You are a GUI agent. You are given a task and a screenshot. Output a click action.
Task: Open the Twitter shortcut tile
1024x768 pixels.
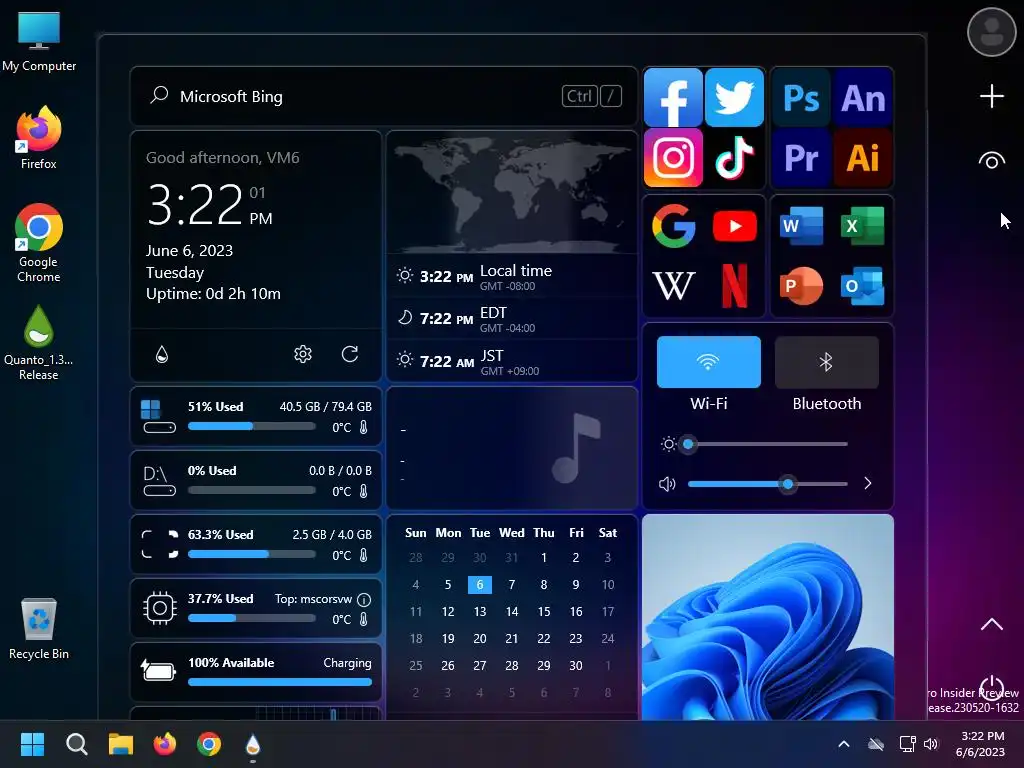coord(735,97)
